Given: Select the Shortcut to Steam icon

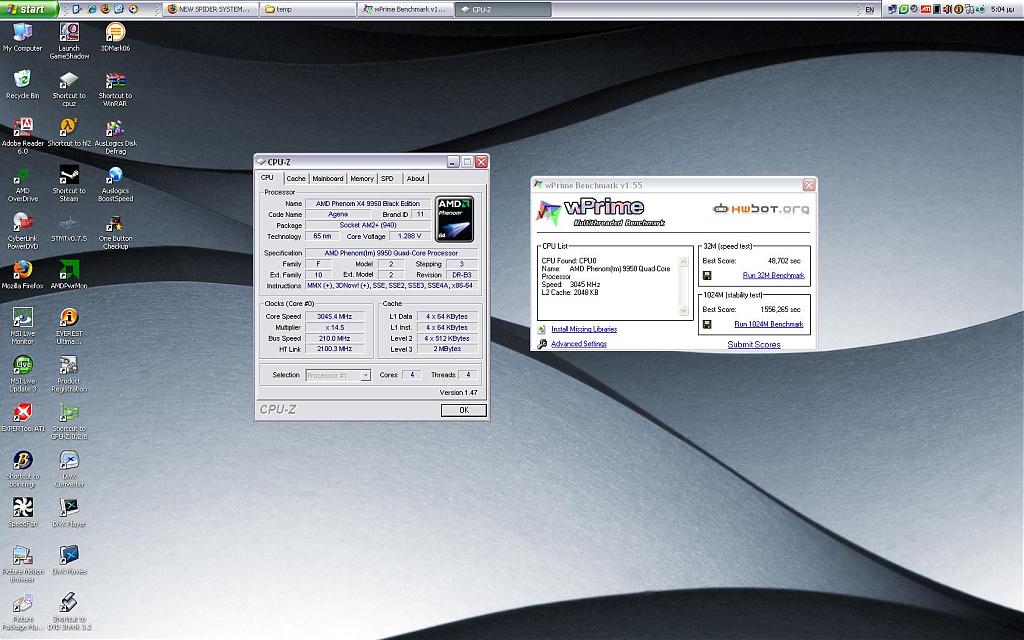Looking at the screenshot, I should tap(69, 184).
